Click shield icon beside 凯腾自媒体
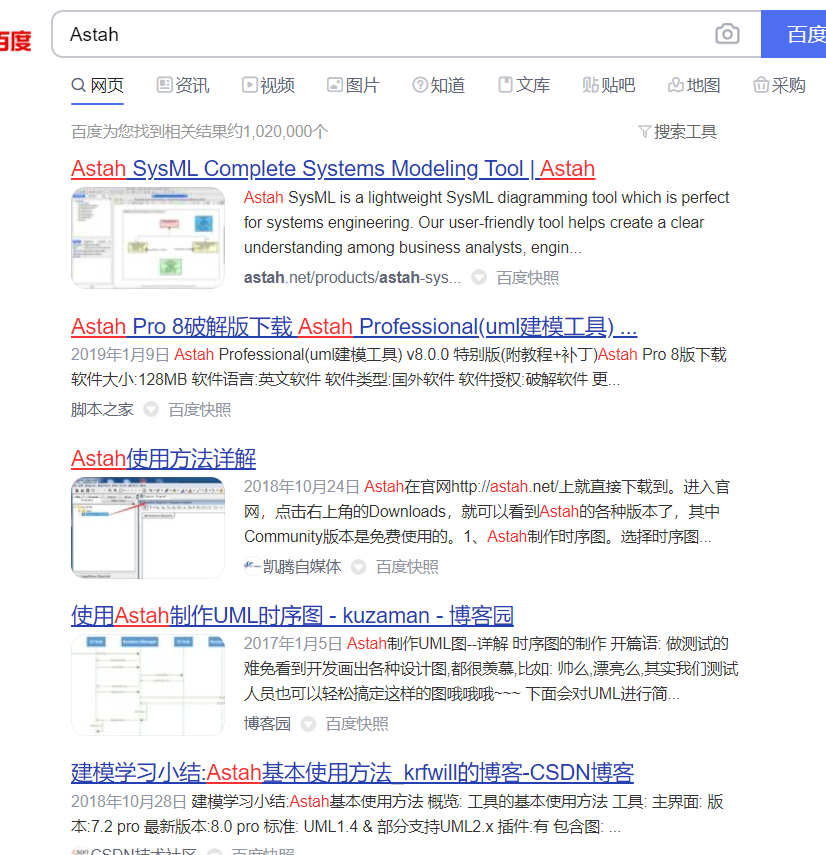826x855 pixels. 358,567
